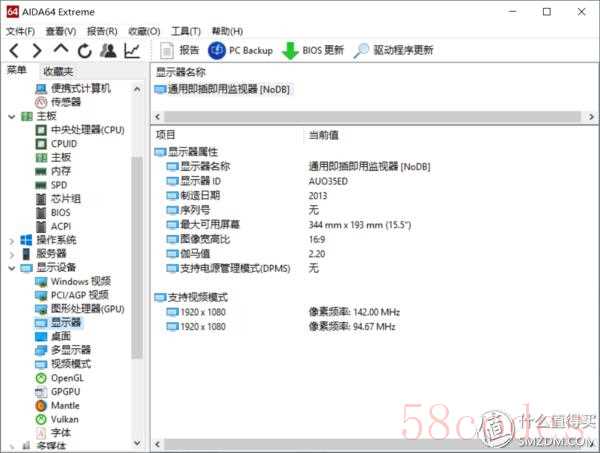Select 中央处理器(CPU) in the tree
The image size is (600, 453).
click(x=80, y=130)
